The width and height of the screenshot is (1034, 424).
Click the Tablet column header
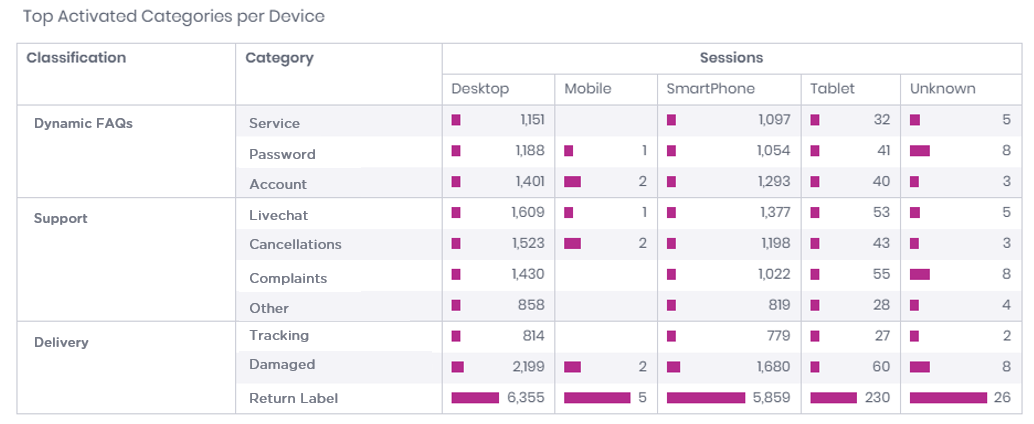click(x=832, y=89)
